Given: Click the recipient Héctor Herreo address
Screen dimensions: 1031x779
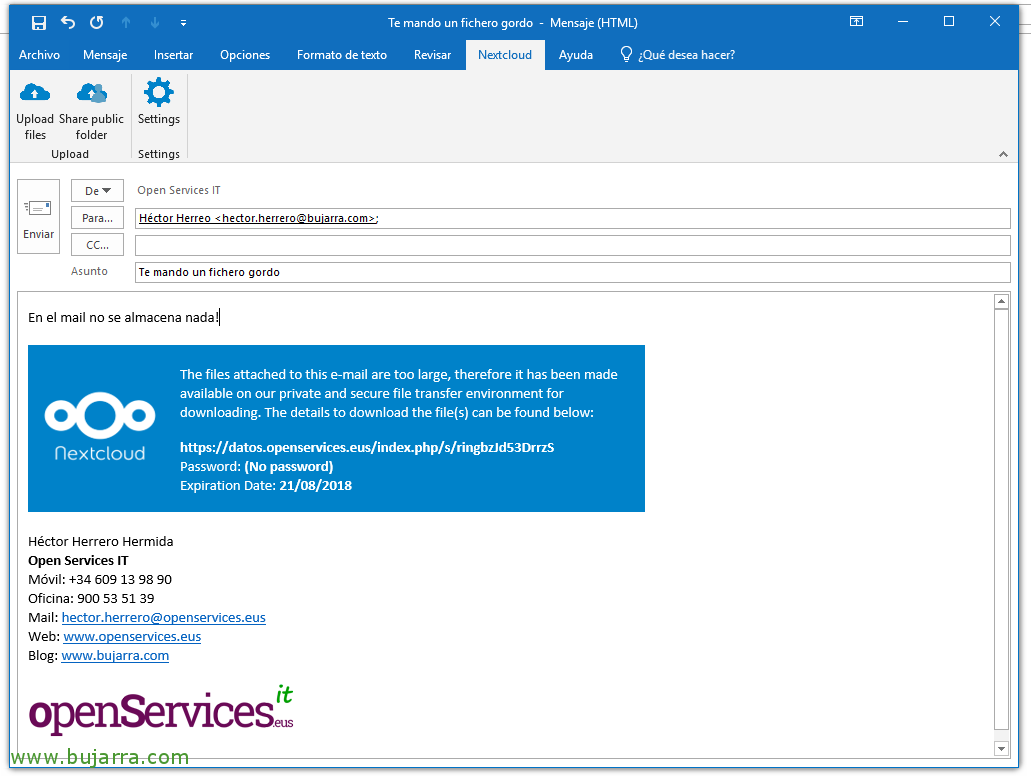Looking at the screenshot, I should point(258,218).
